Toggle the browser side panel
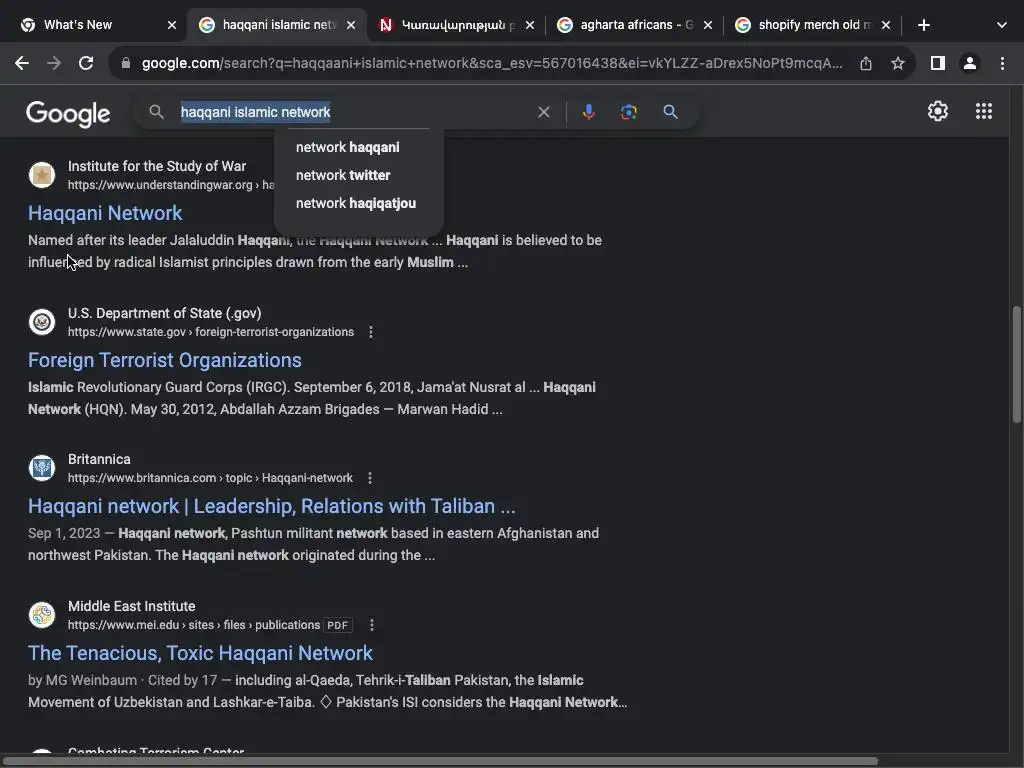 pos(938,63)
